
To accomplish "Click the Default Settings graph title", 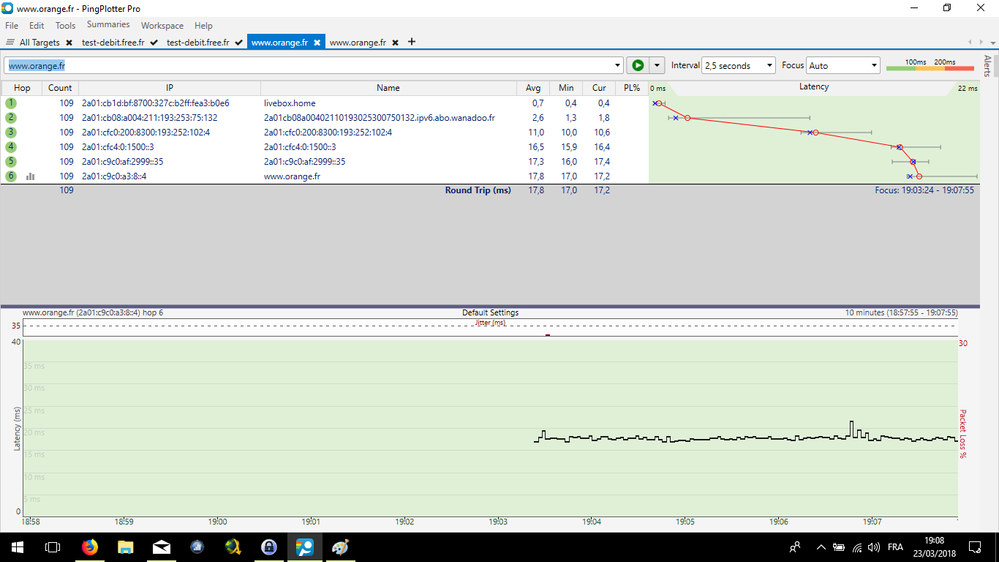I will (490, 312).
